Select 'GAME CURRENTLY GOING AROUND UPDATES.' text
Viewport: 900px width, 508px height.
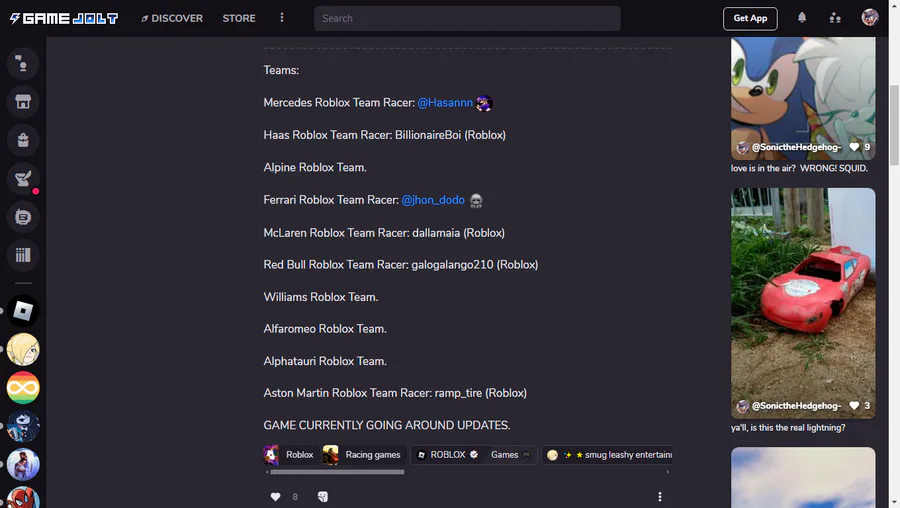[x=387, y=425]
